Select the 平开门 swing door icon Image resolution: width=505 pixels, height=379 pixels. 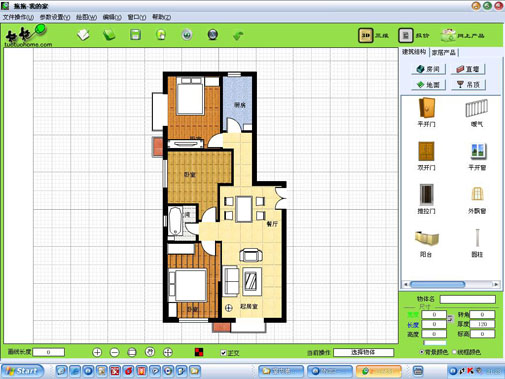(427, 107)
